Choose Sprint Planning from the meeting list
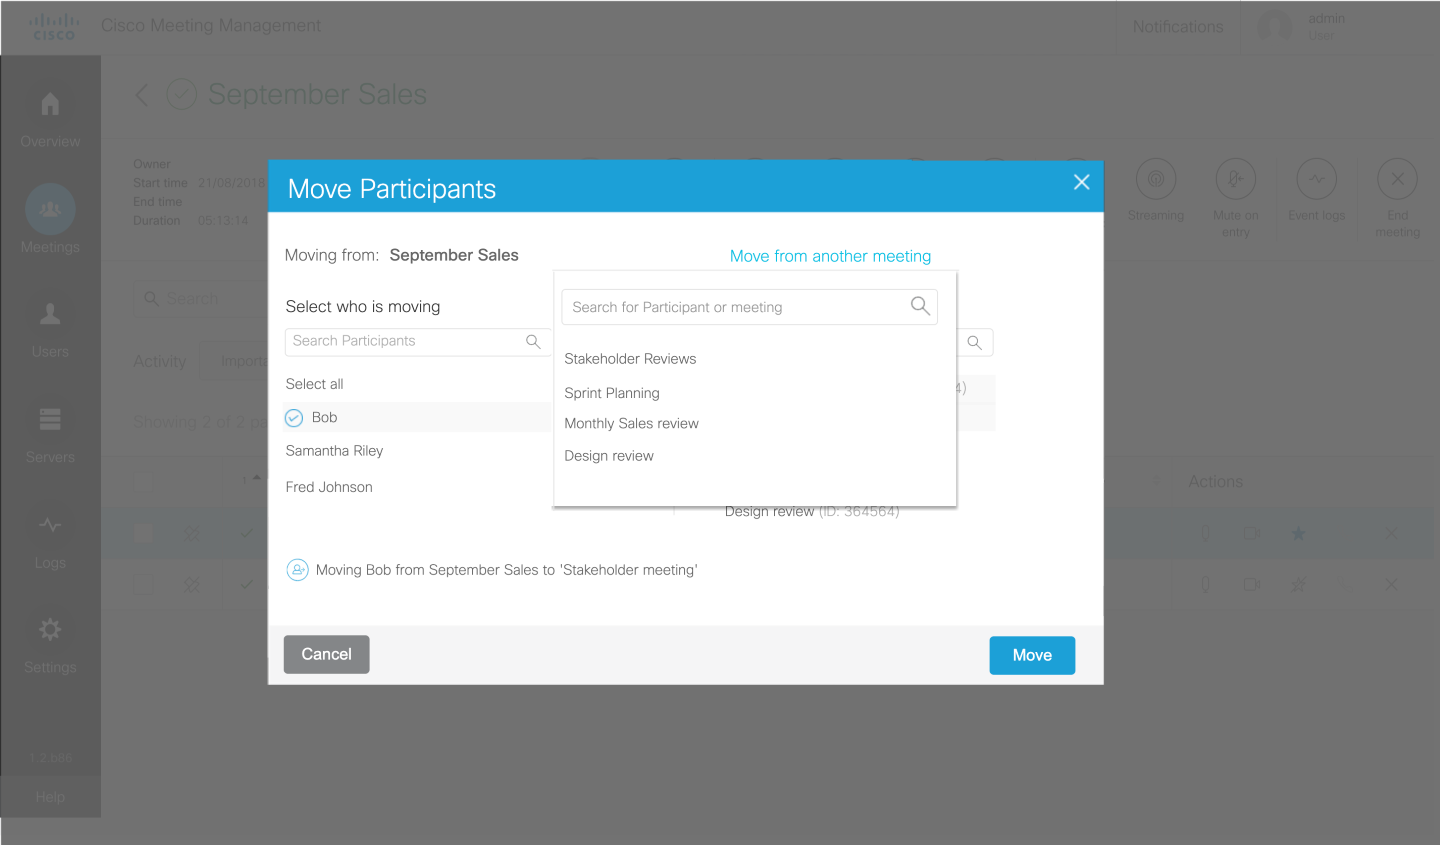Screen dimensions: 1440x845 pos(612,393)
